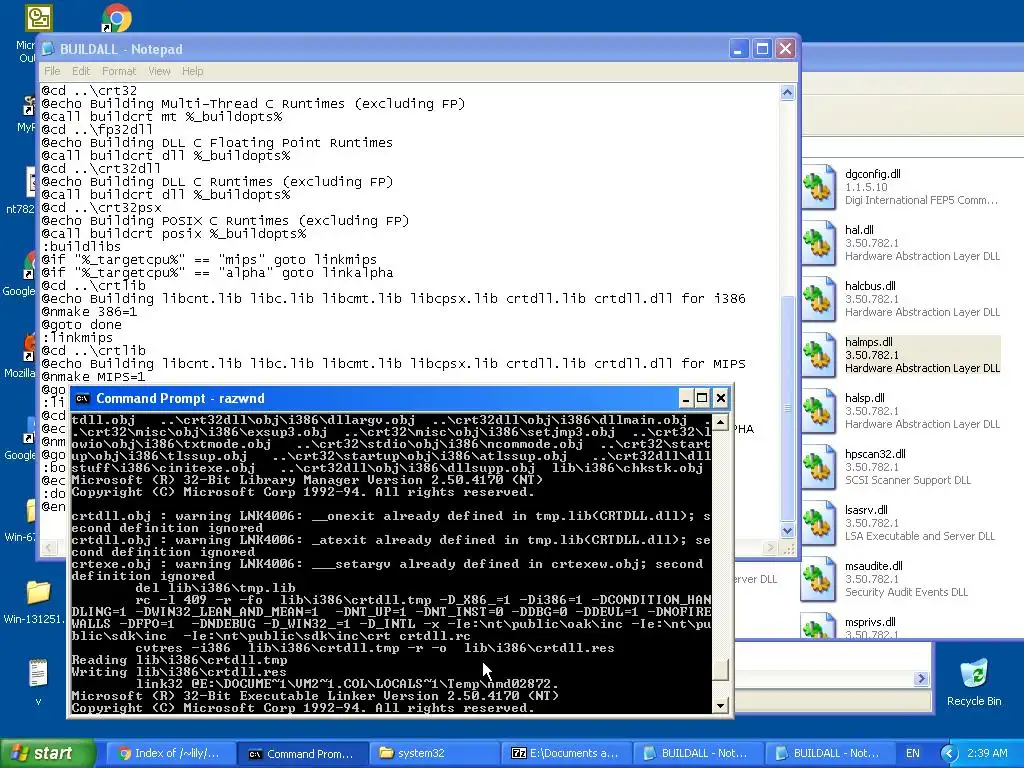Switch to first BUILDALL Notepad taskbar button
1024x768 pixels.
click(x=697, y=753)
